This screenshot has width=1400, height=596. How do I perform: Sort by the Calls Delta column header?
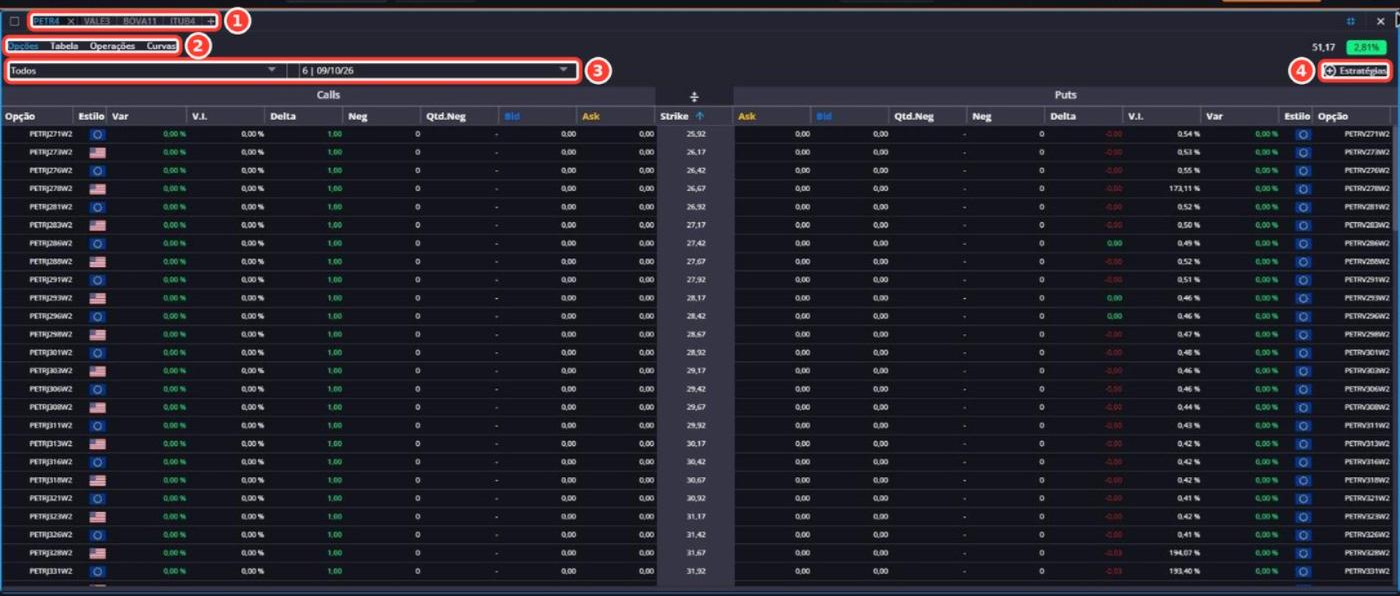tap(282, 117)
